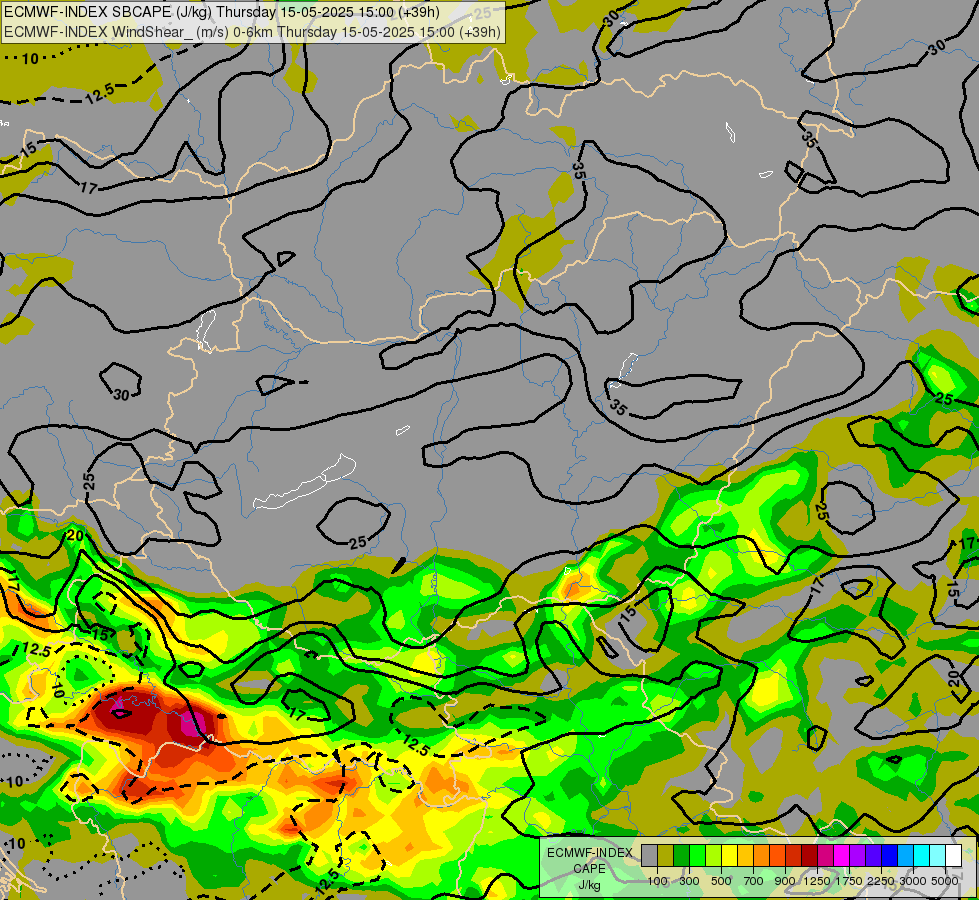The image size is (979, 900).
Task: Click the CAPE word in the legend box
Action: 589,869
